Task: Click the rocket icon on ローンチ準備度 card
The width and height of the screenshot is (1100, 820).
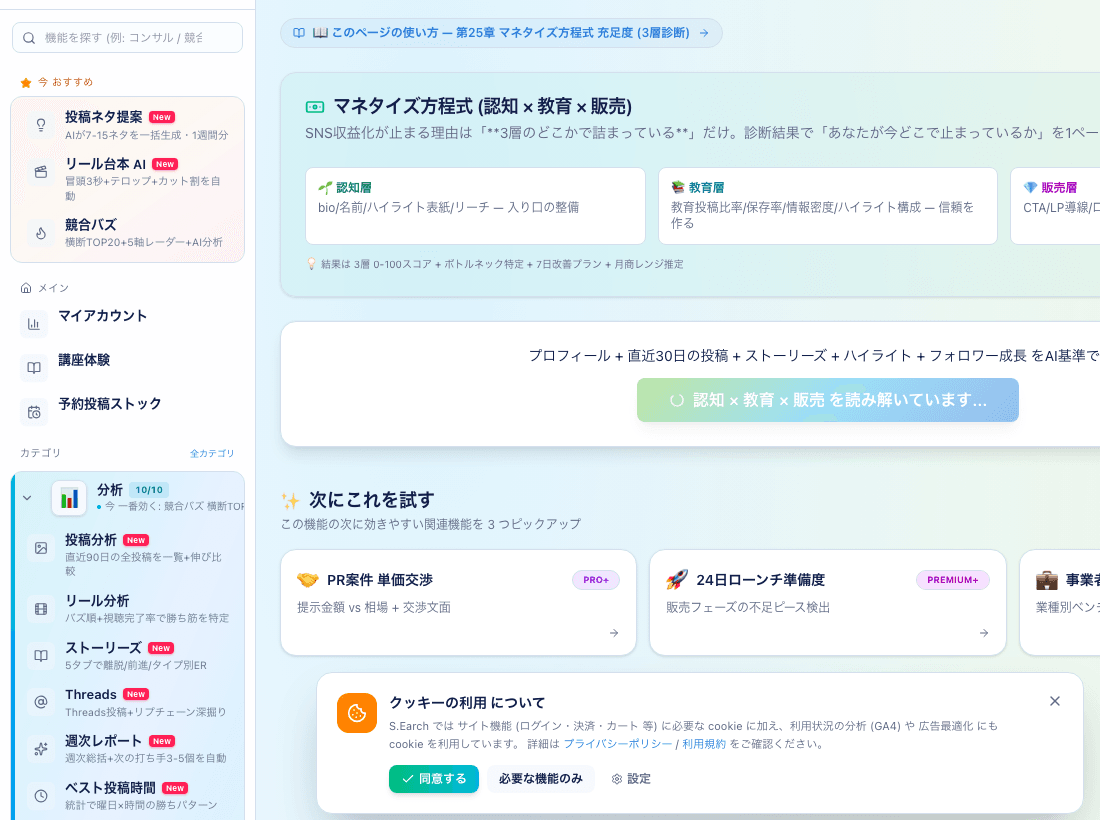Action: pyautogui.click(x=677, y=579)
